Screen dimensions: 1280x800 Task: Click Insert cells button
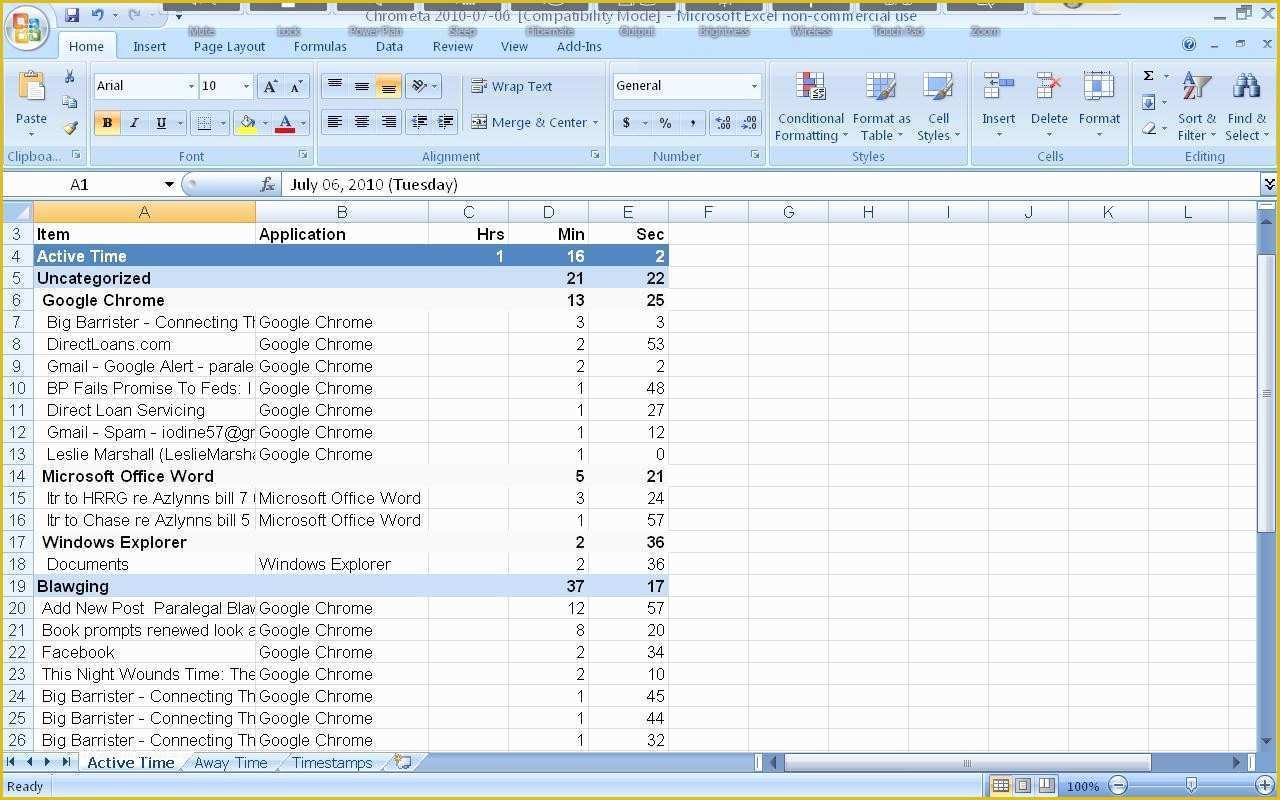(998, 107)
